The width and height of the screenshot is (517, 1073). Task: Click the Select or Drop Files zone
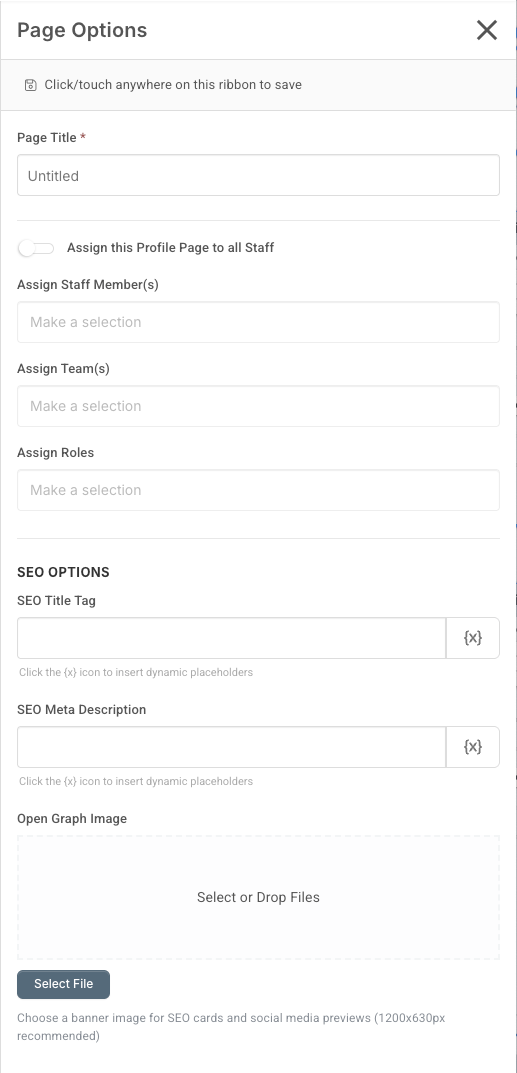(258, 897)
